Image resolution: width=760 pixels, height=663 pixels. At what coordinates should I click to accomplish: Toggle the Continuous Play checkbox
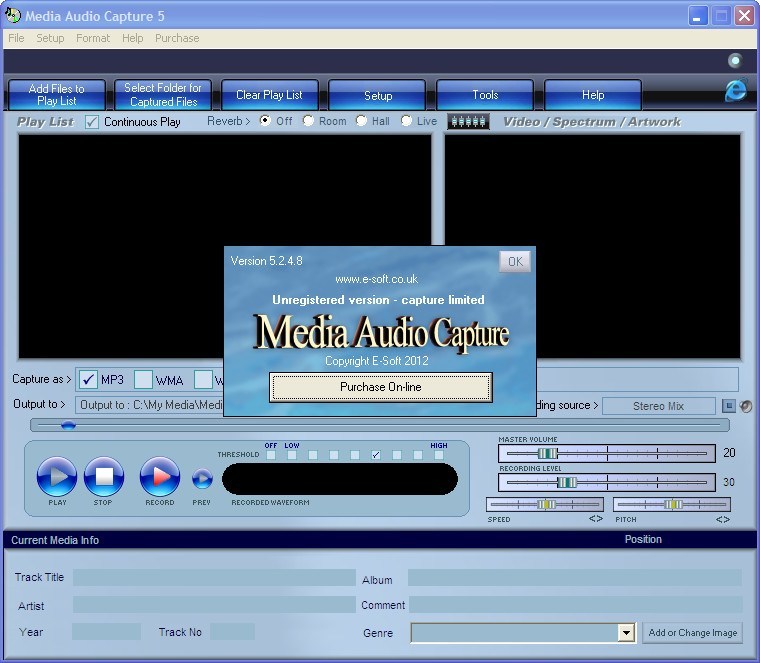point(92,122)
